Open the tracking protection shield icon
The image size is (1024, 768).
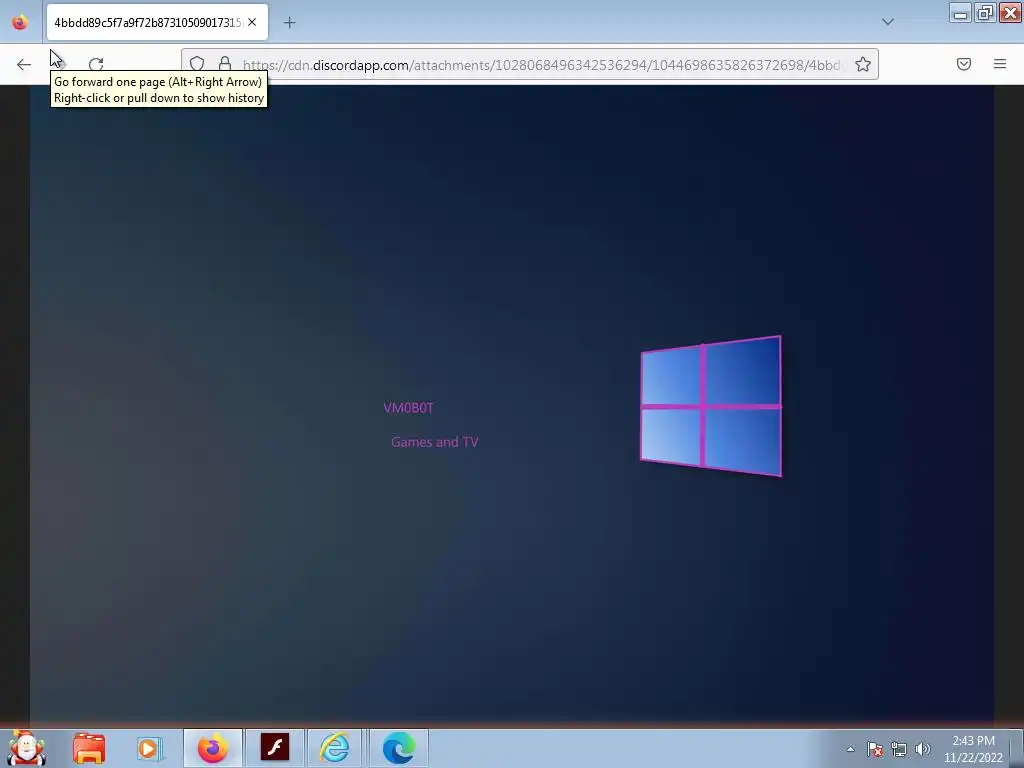point(197,64)
